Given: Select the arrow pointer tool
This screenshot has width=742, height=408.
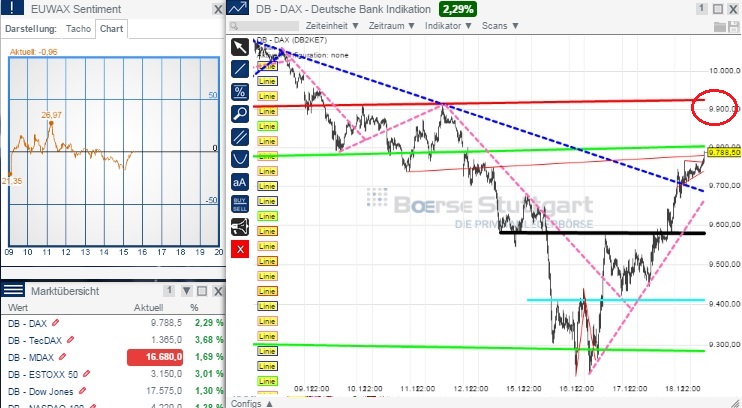Looking at the screenshot, I should 240,47.
